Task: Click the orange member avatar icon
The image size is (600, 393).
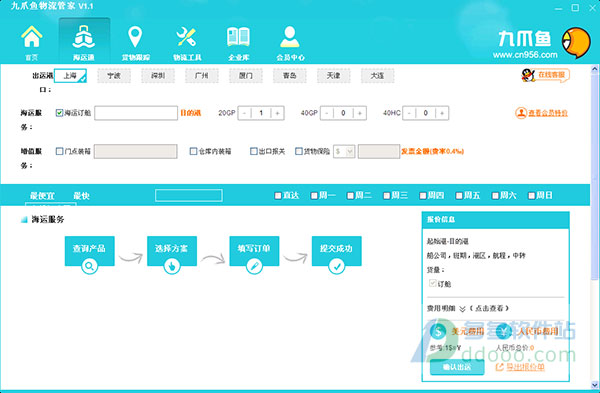Action: (x=521, y=113)
